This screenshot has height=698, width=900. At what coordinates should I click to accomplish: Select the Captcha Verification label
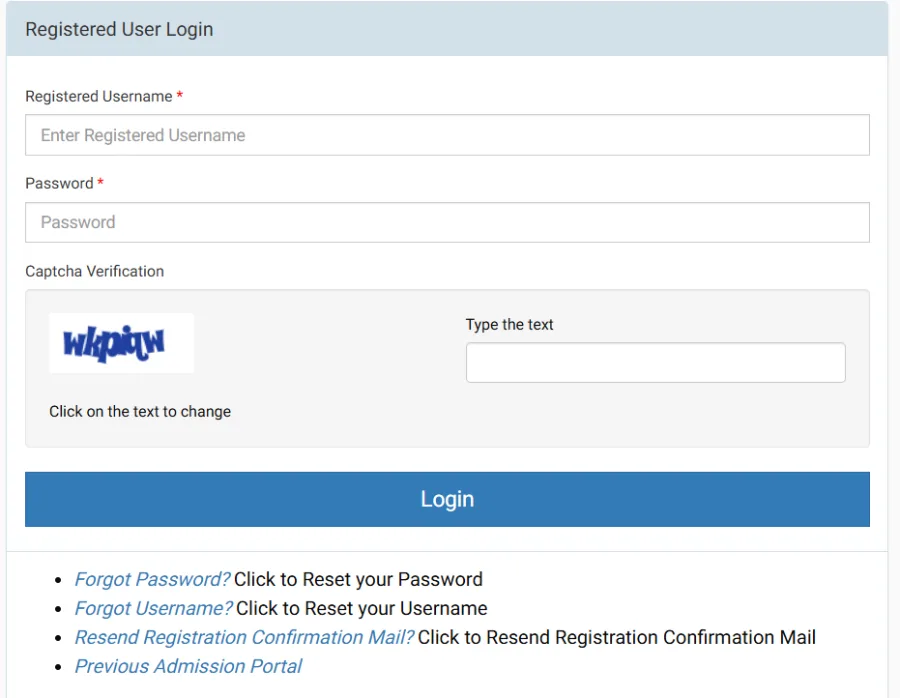94,271
